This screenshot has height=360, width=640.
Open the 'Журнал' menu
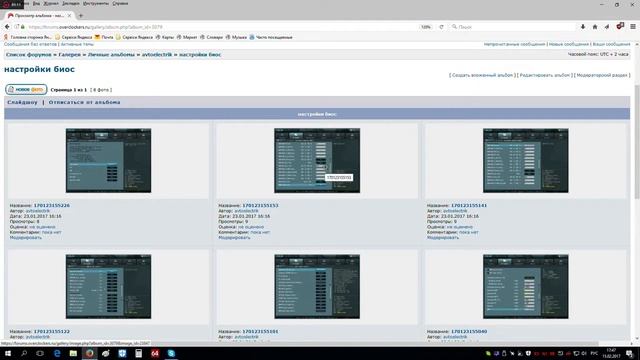[x=51, y=3]
